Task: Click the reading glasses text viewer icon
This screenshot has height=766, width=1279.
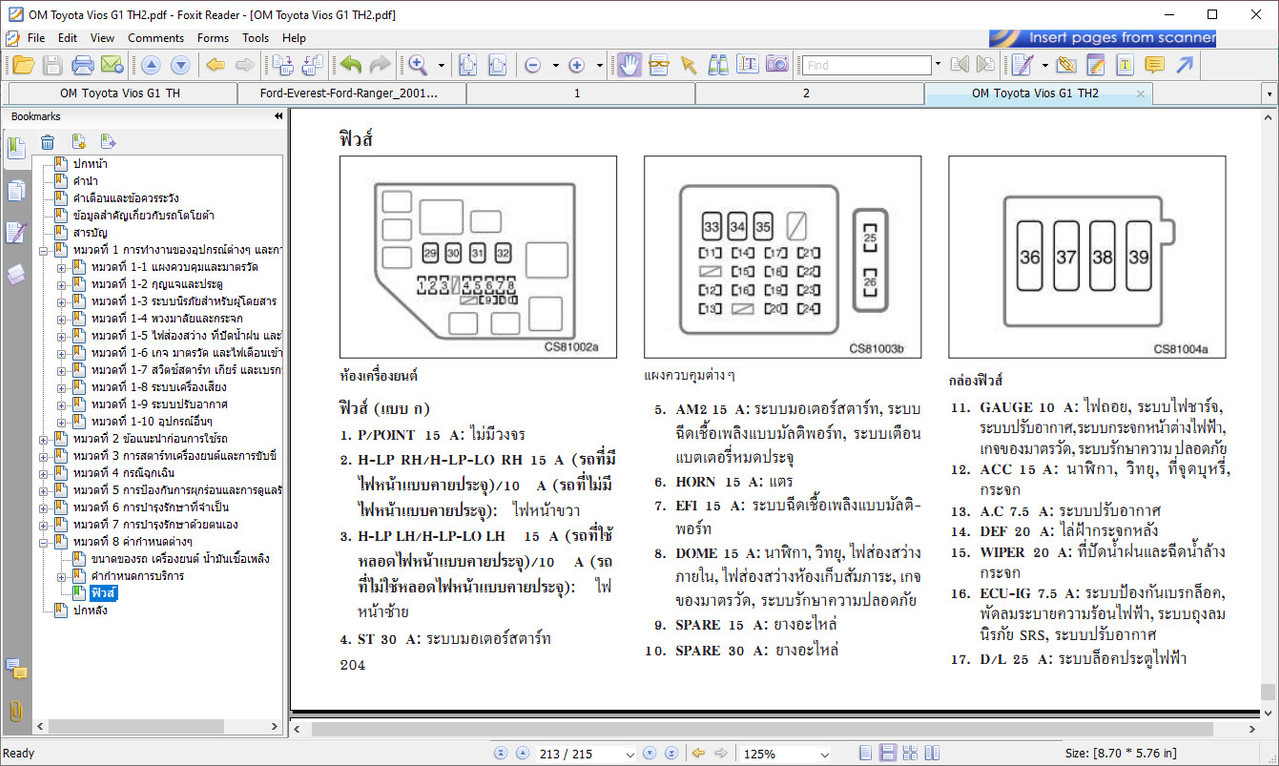Action: coord(658,65)
